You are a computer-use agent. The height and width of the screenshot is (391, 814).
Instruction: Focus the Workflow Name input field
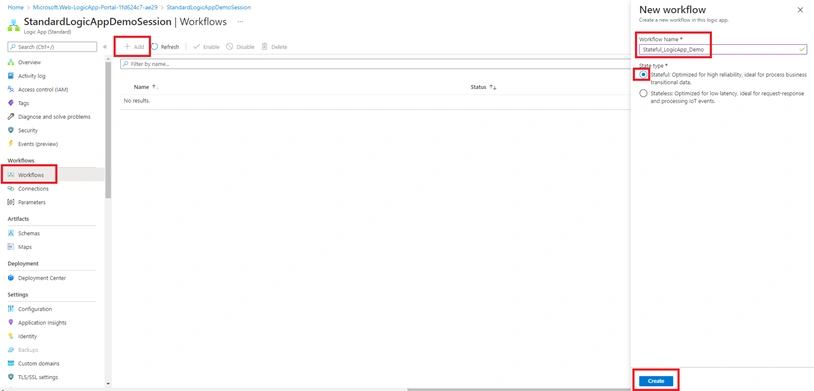click(x=723, y=49)
